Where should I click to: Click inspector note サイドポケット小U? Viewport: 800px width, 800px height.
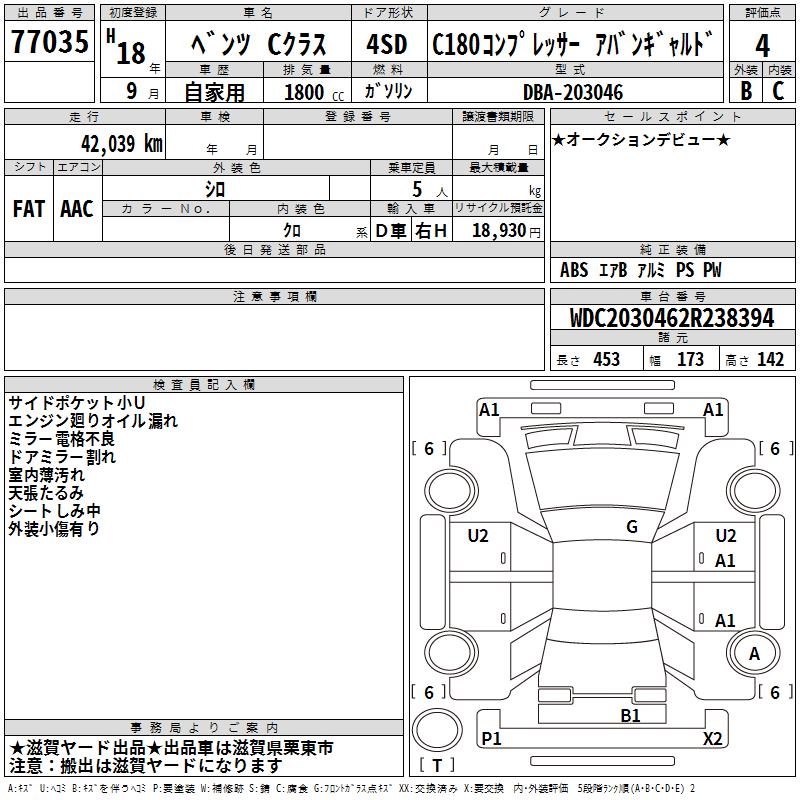pos(77,403)
